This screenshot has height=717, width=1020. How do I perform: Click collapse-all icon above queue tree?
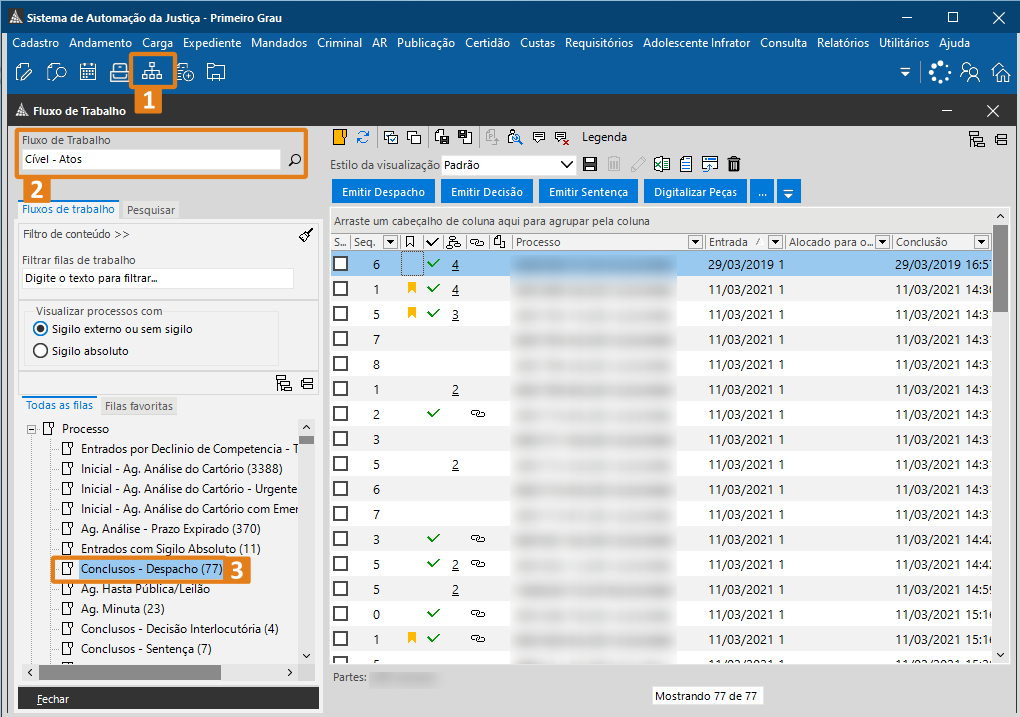(x=307, y=384)
